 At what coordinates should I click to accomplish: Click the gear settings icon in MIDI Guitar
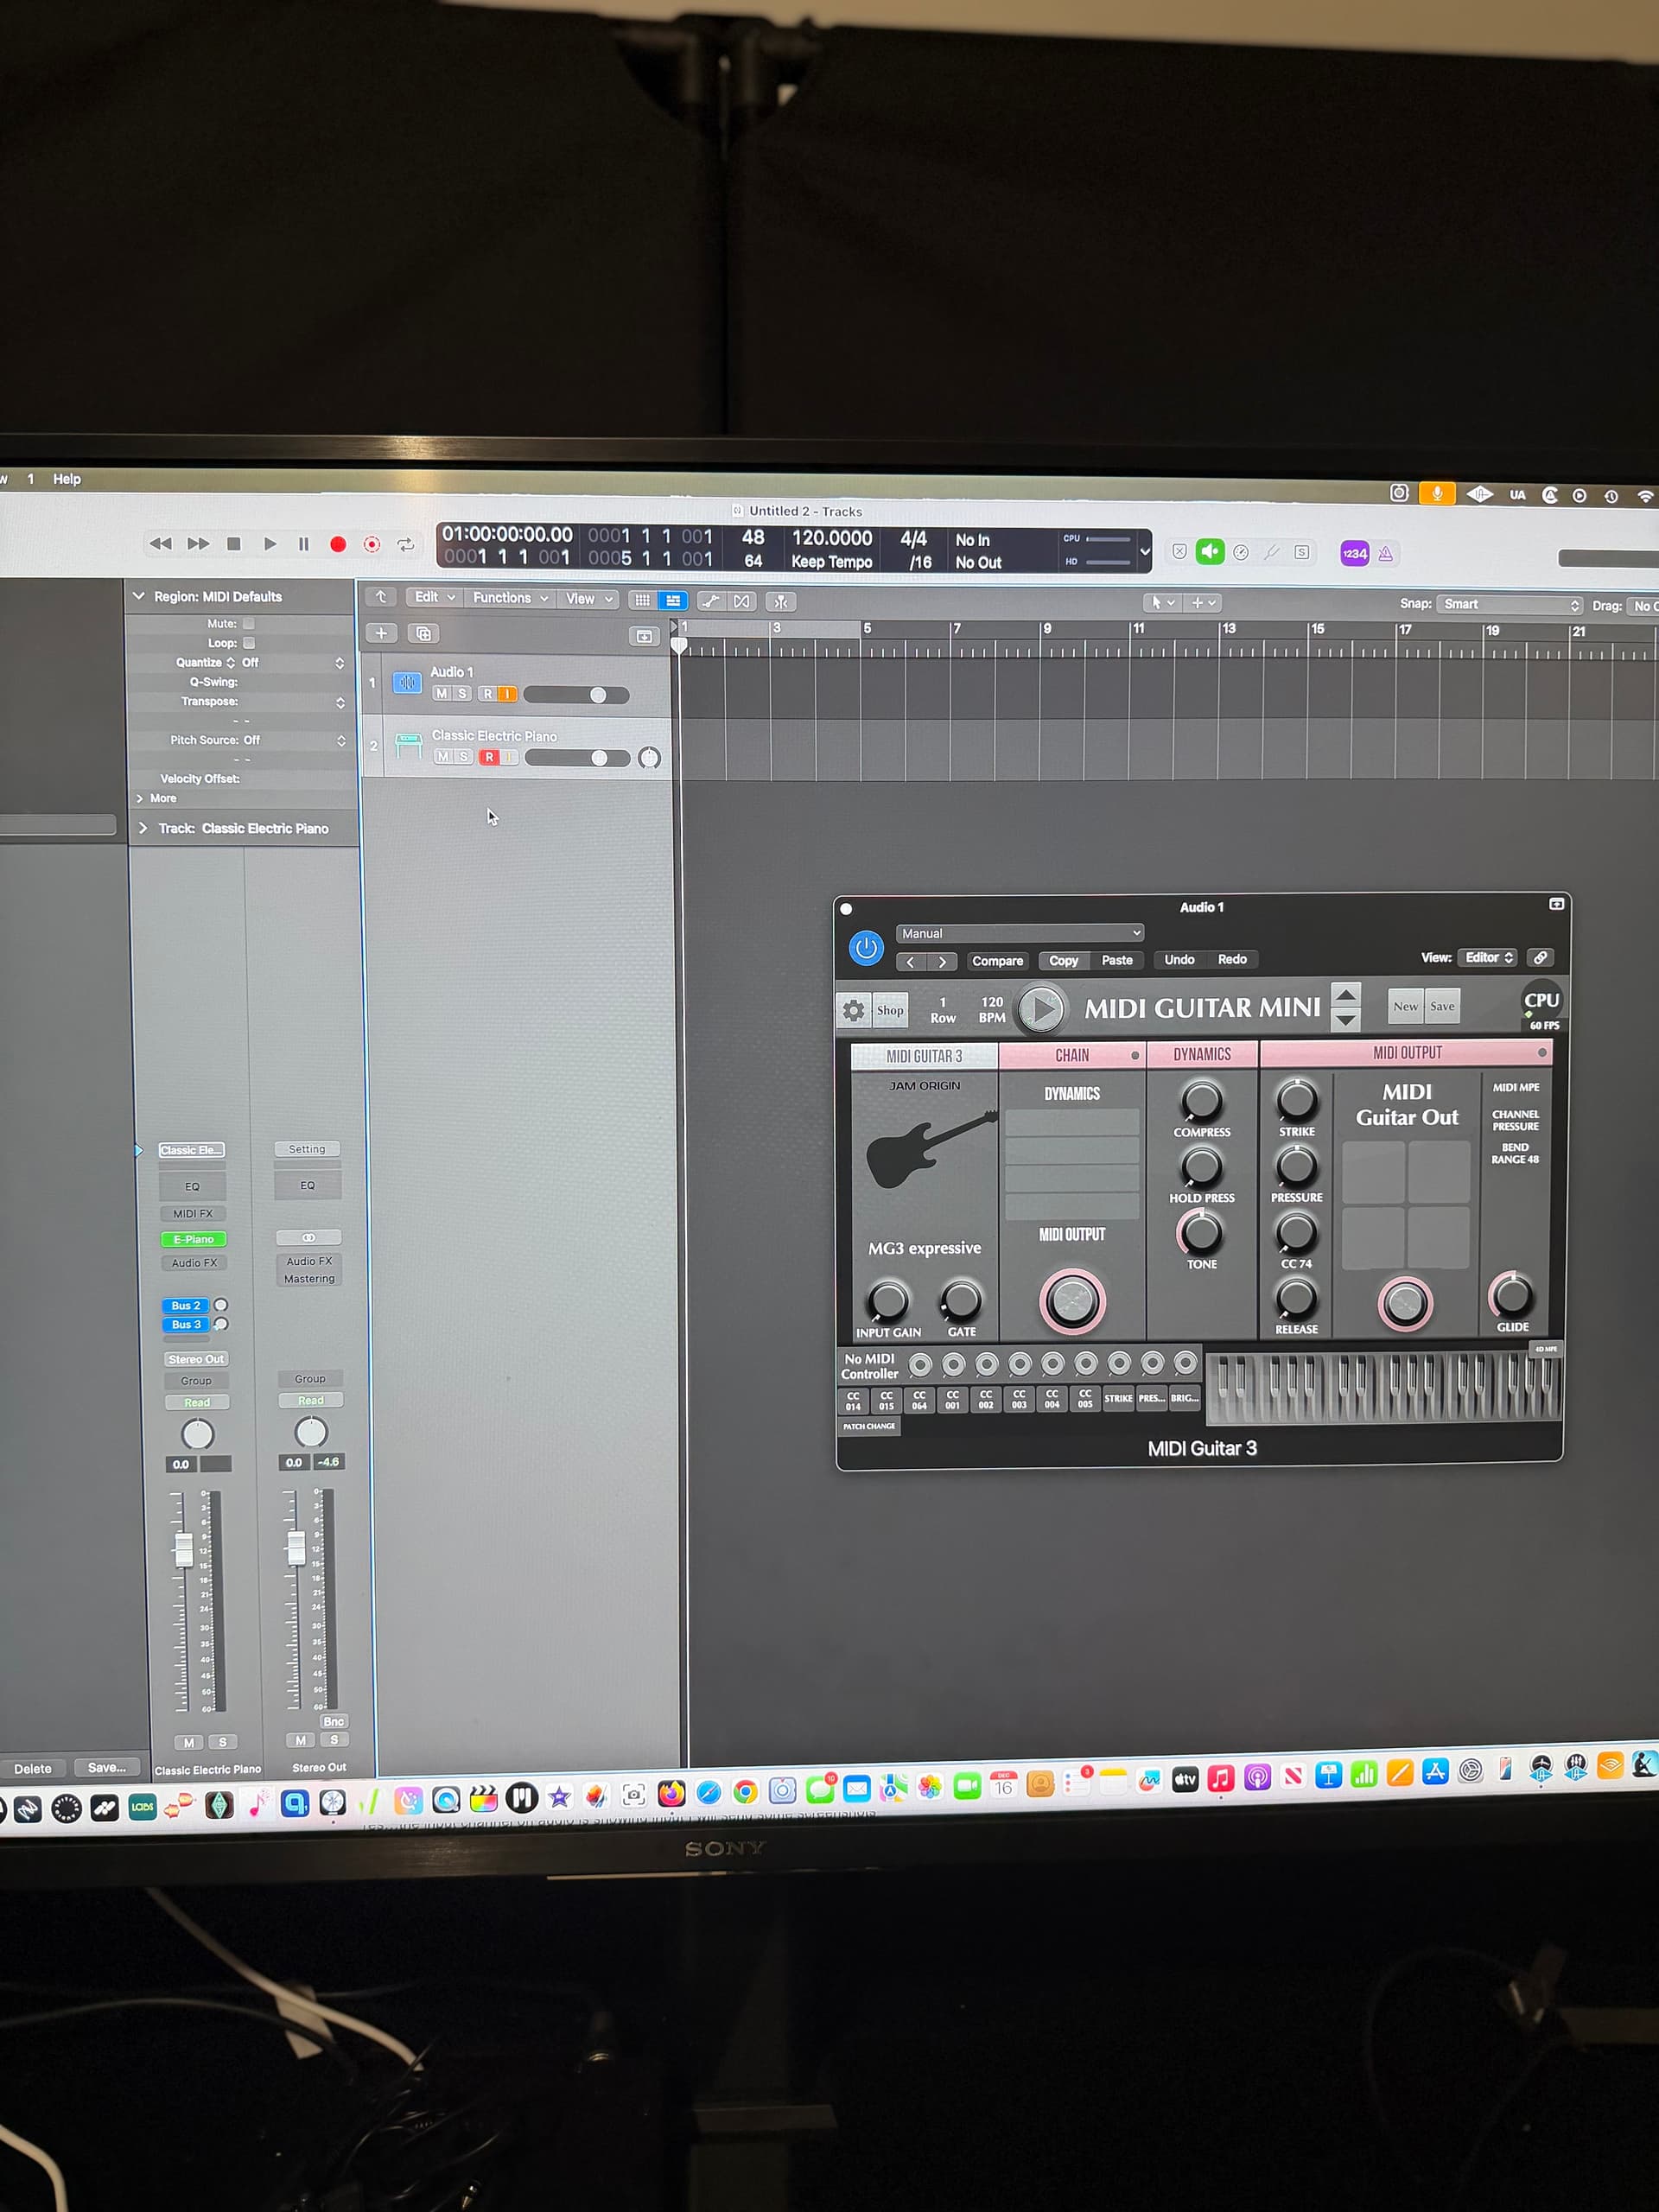pos(853,1010)
